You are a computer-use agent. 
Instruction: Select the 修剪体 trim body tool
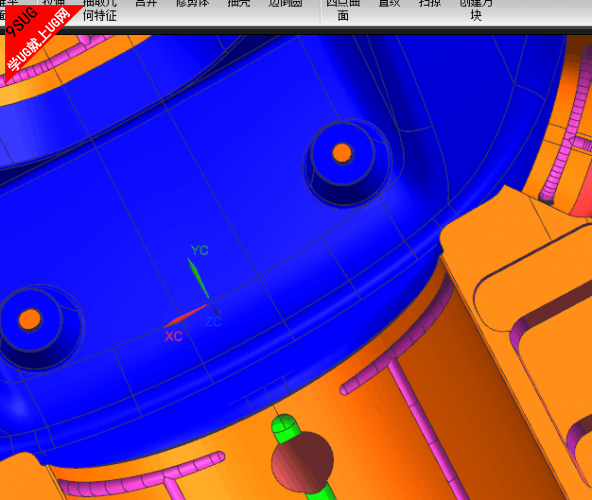tap(193, 3)
